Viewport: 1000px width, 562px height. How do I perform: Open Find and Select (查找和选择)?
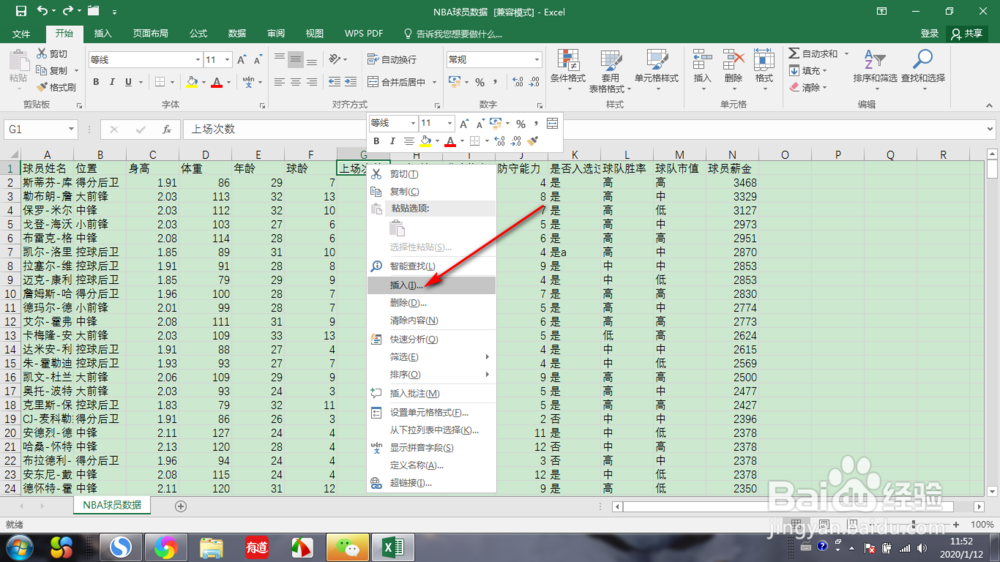(923, 68)
